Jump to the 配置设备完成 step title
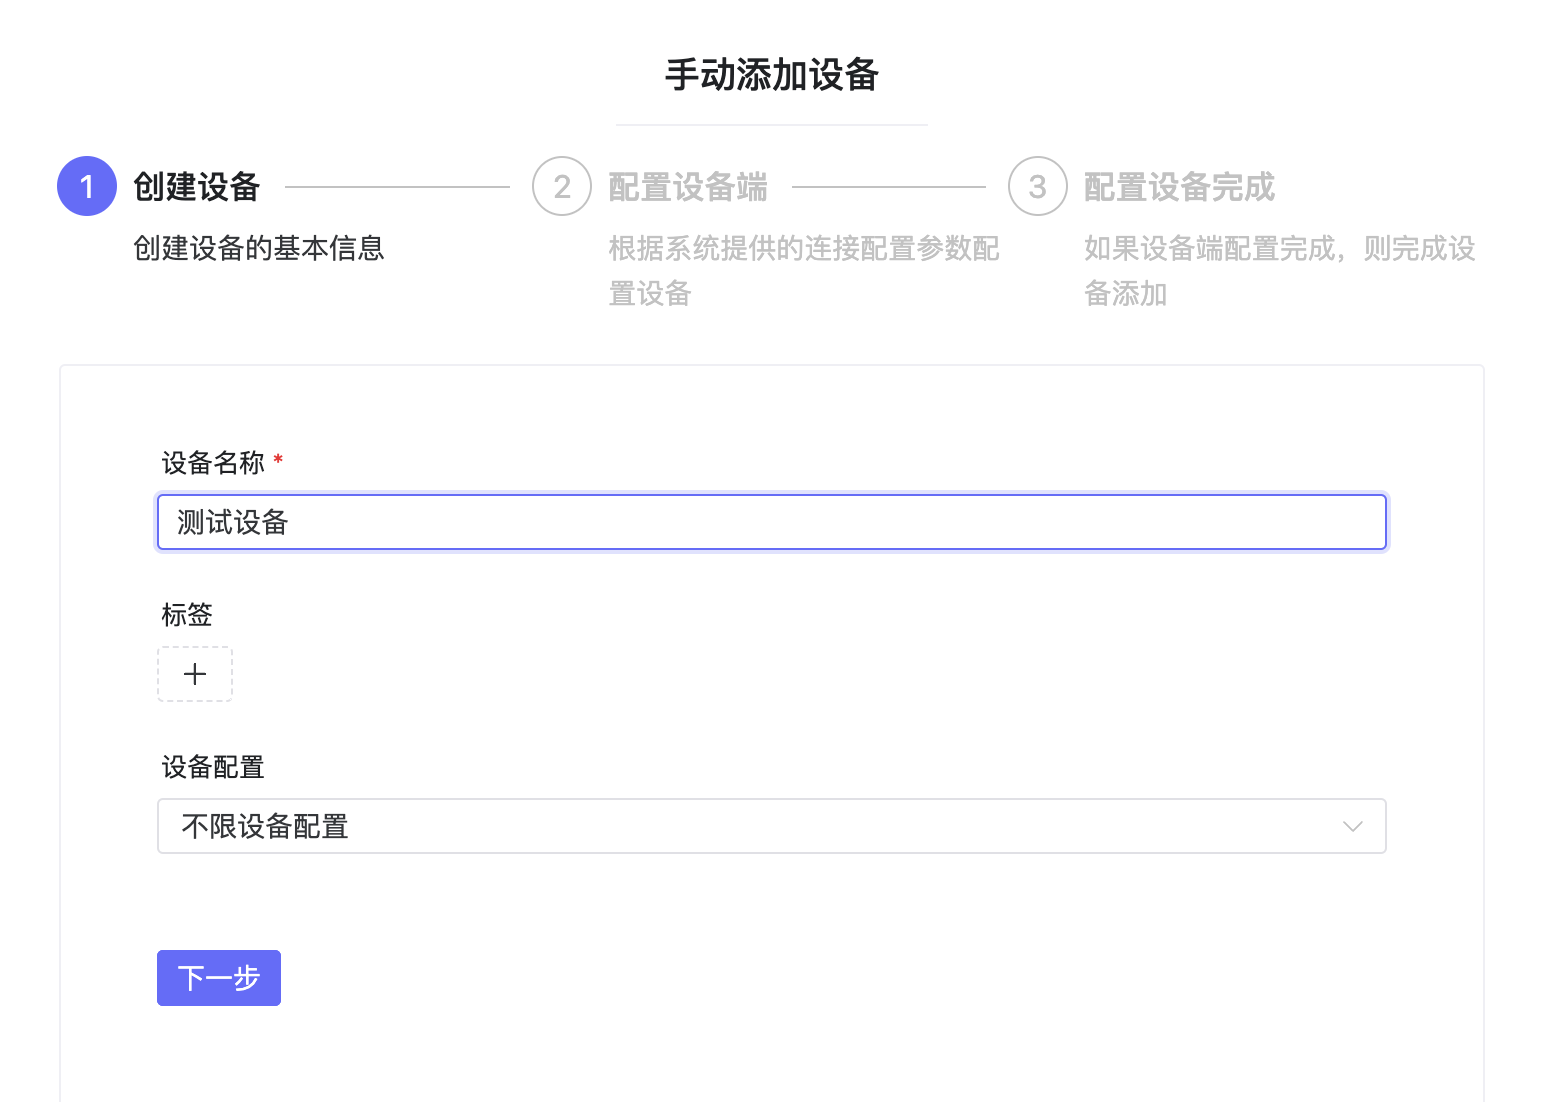Screen dimensions: 1562x1102 (1179, 187)
